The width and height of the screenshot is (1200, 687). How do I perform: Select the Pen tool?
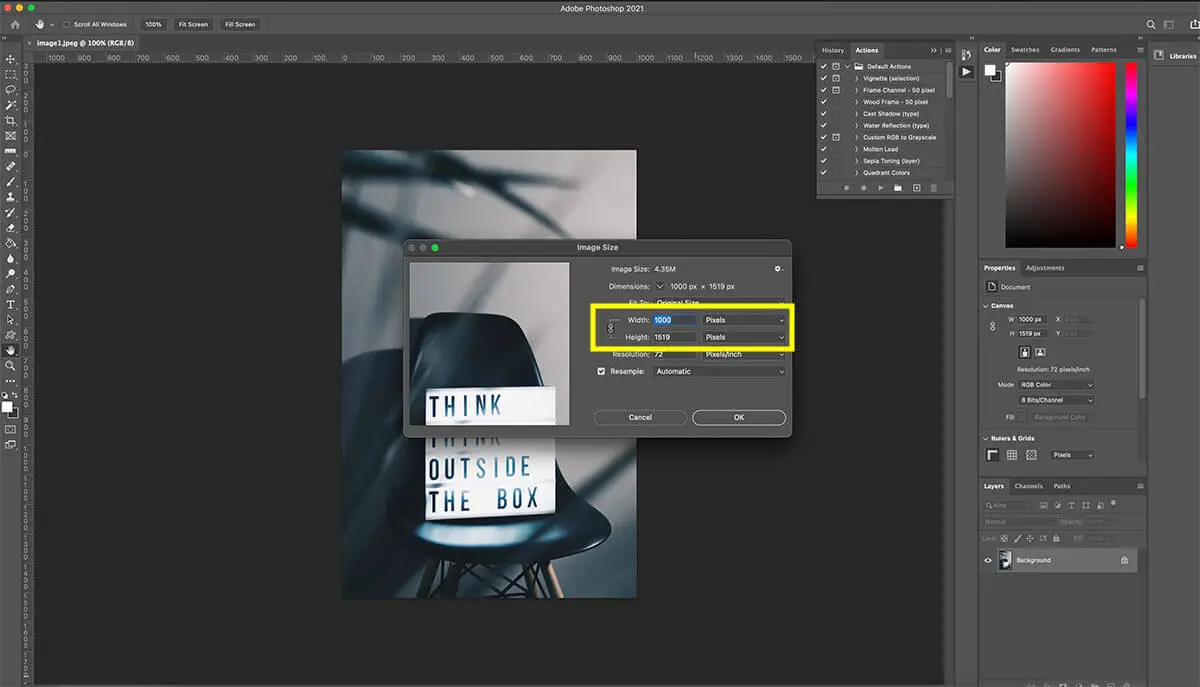tap(11, 289)
